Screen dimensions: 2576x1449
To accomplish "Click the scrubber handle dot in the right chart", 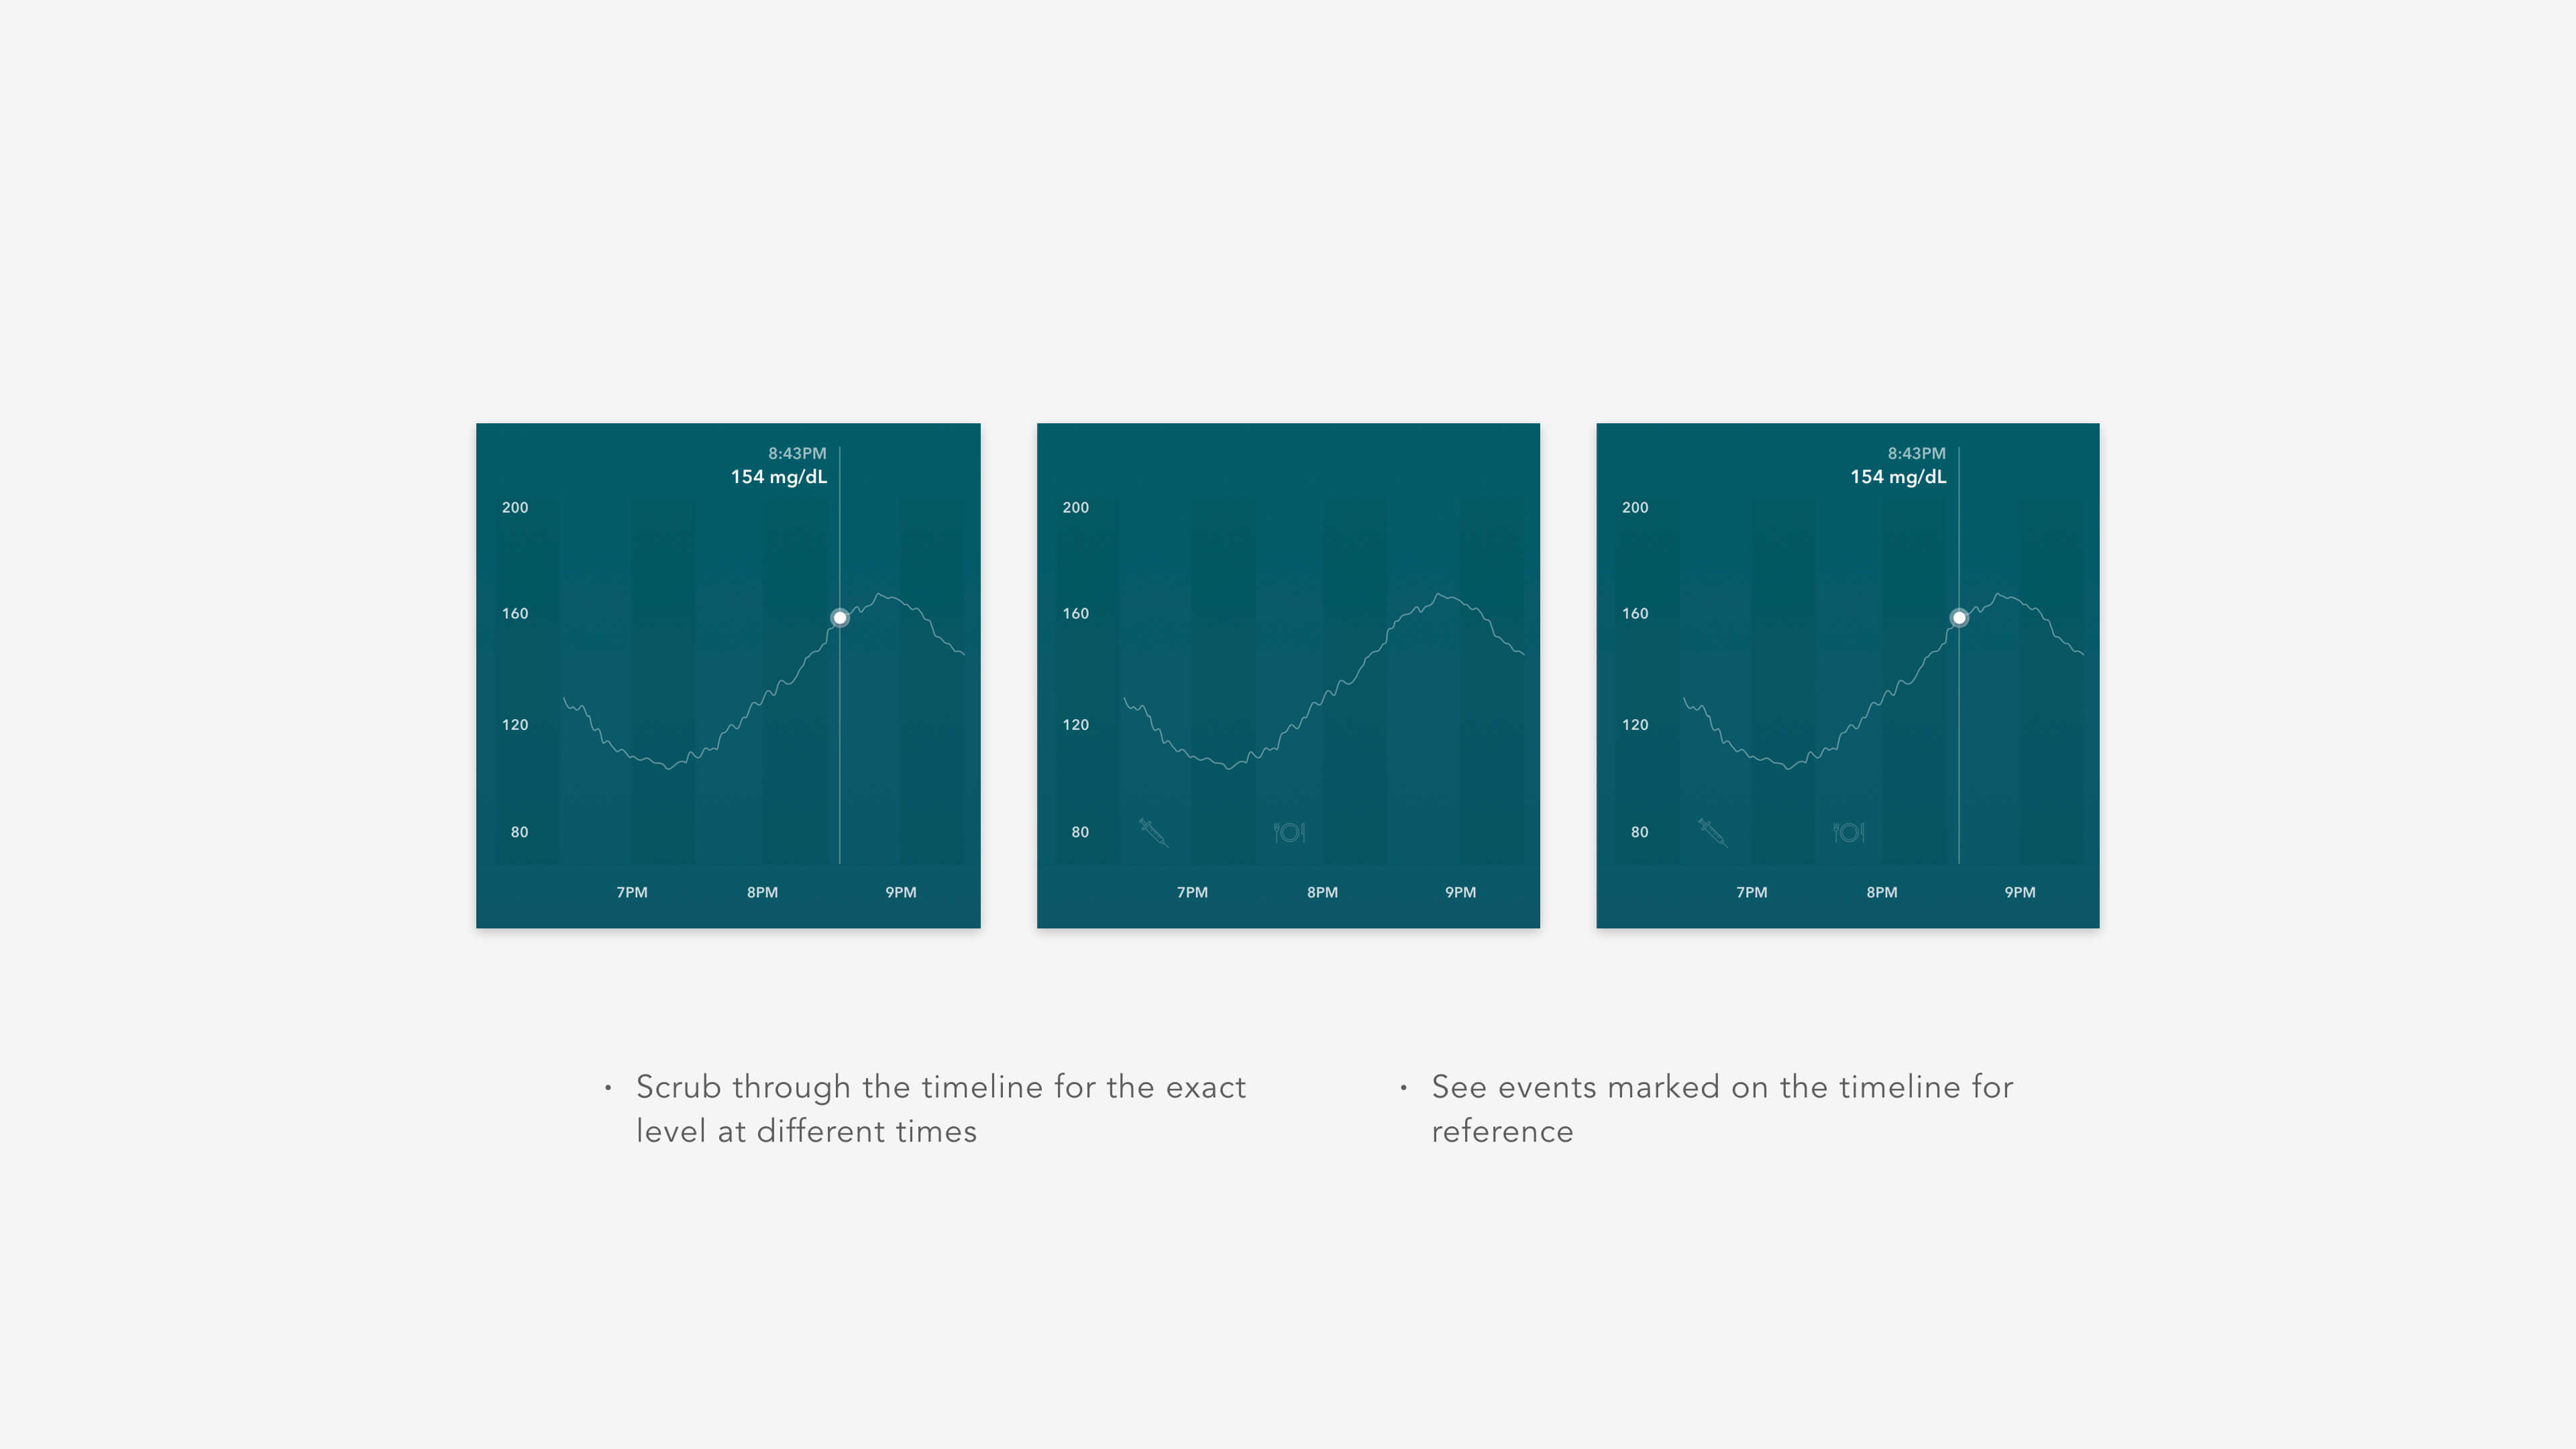I will click(x=1959, y=618).
